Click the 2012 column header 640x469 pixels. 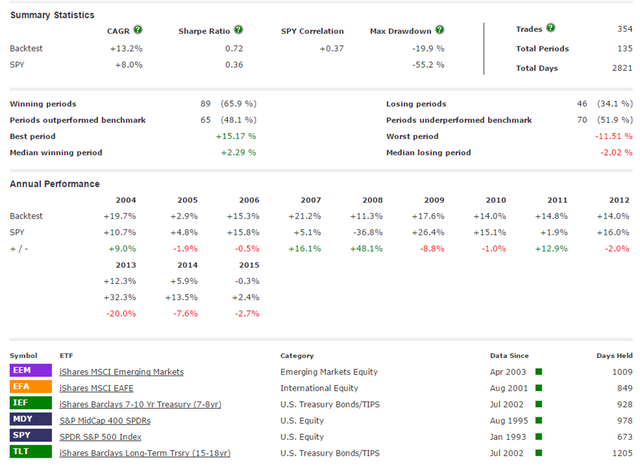click(619, 200)
